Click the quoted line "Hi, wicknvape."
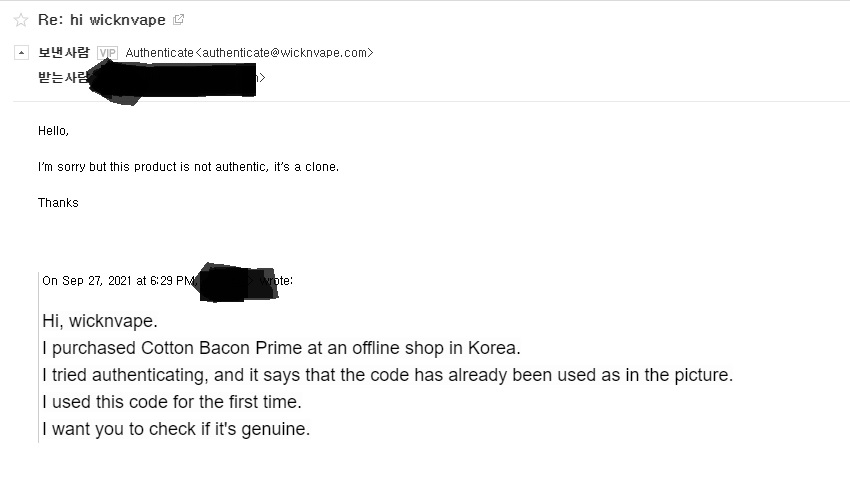This screenshot has height=502, width=850. tap(100, 321)
